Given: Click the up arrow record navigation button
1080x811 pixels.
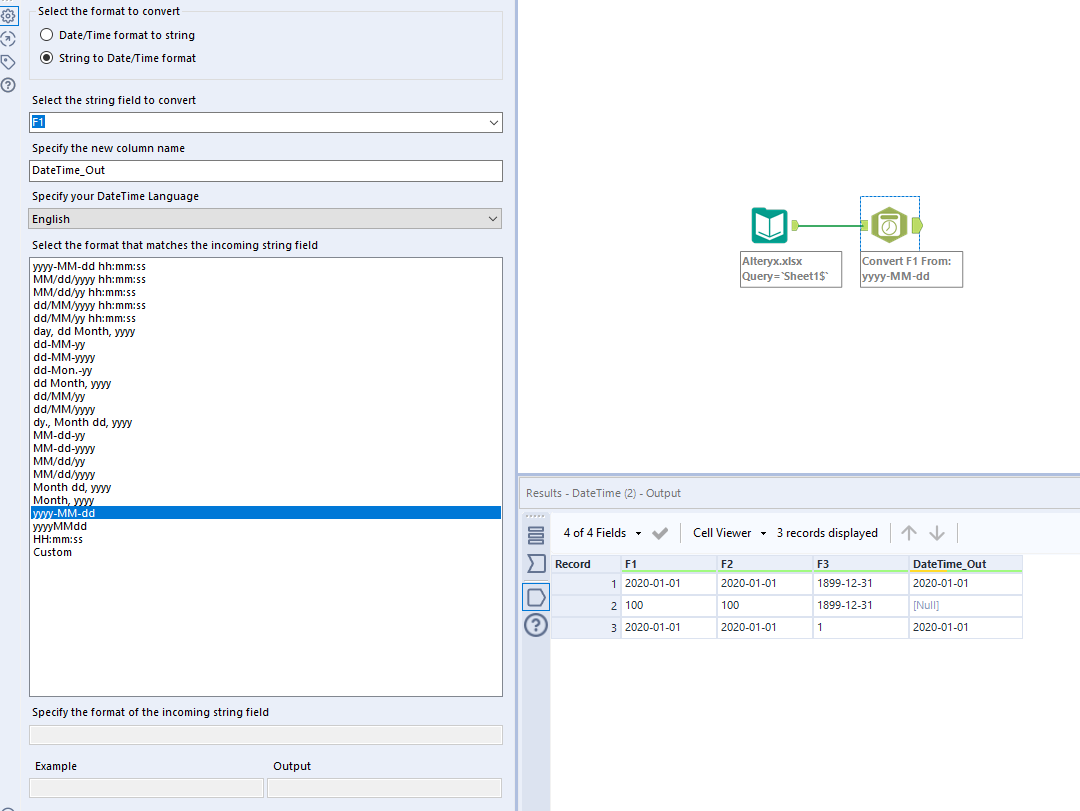Looking at the screenshot, I should [910, 533].
